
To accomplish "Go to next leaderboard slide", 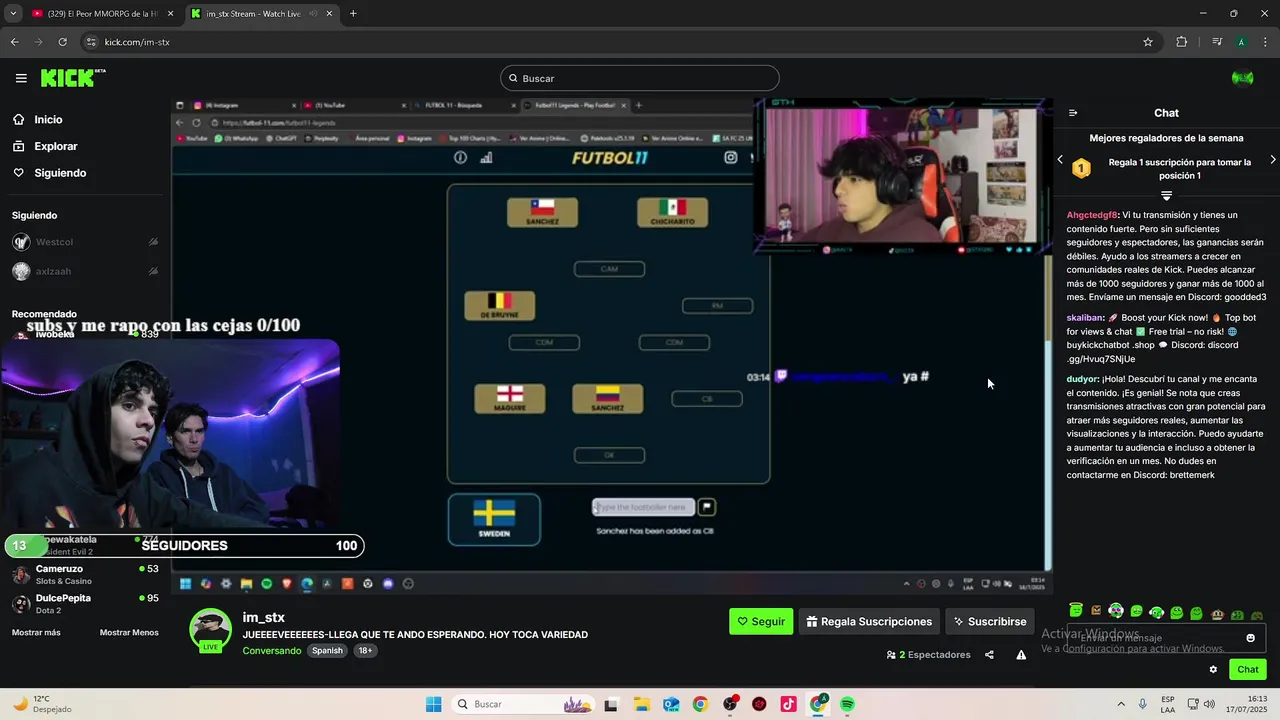I will tap(1272, 159).
